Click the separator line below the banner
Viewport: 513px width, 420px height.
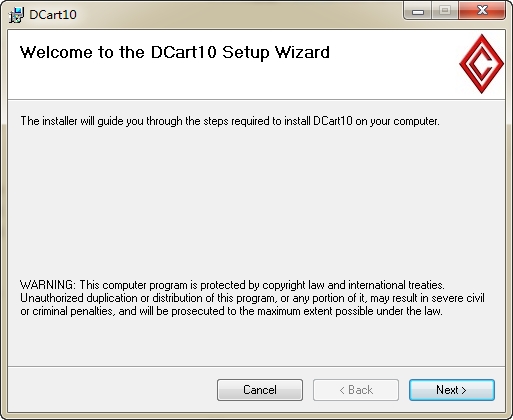256,99
